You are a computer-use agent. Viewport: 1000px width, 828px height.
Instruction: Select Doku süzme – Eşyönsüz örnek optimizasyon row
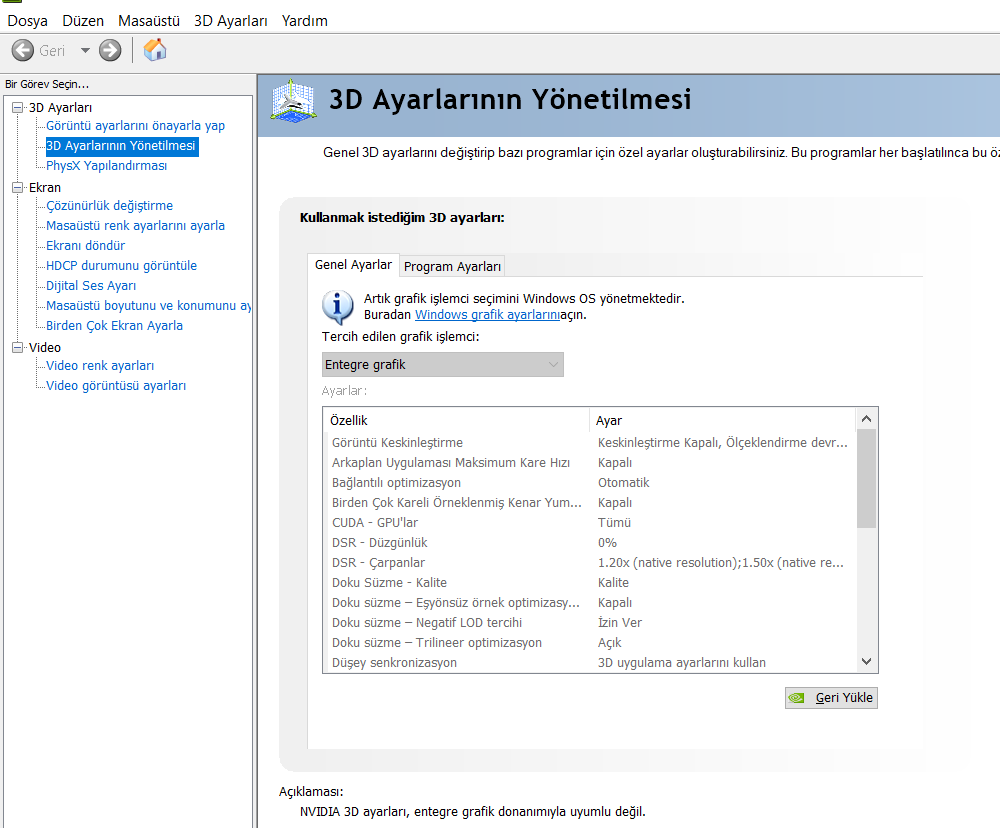(x=590, y=603)
